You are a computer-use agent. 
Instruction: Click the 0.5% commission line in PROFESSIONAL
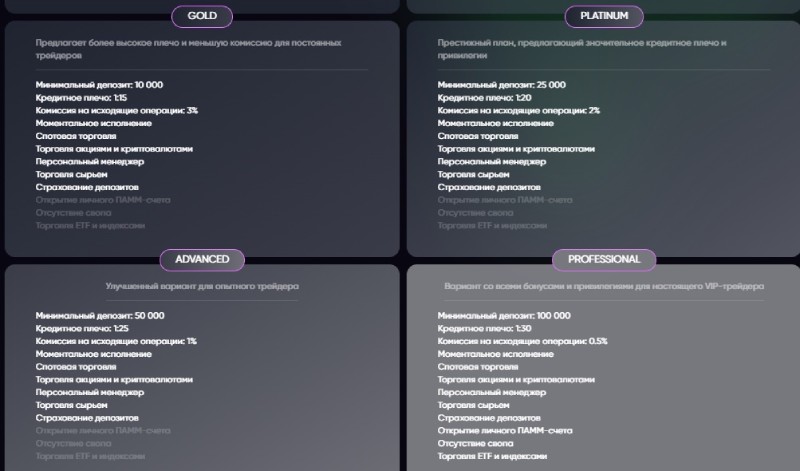pos(522,342)
